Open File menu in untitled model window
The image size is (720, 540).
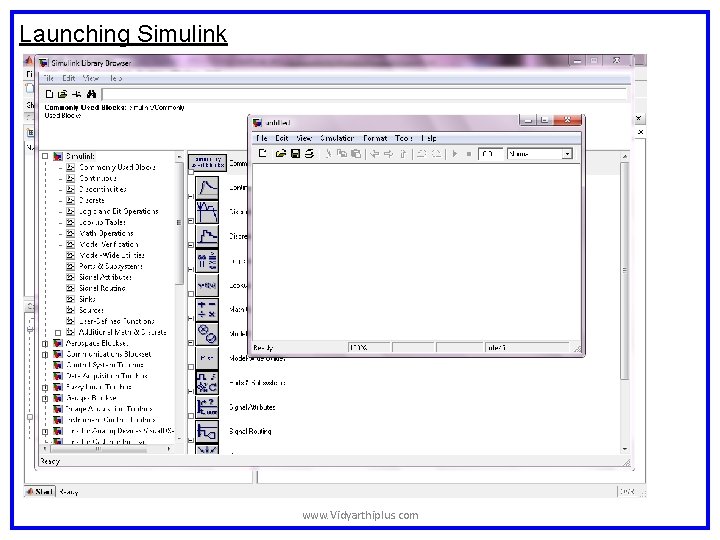coord(262,138)
